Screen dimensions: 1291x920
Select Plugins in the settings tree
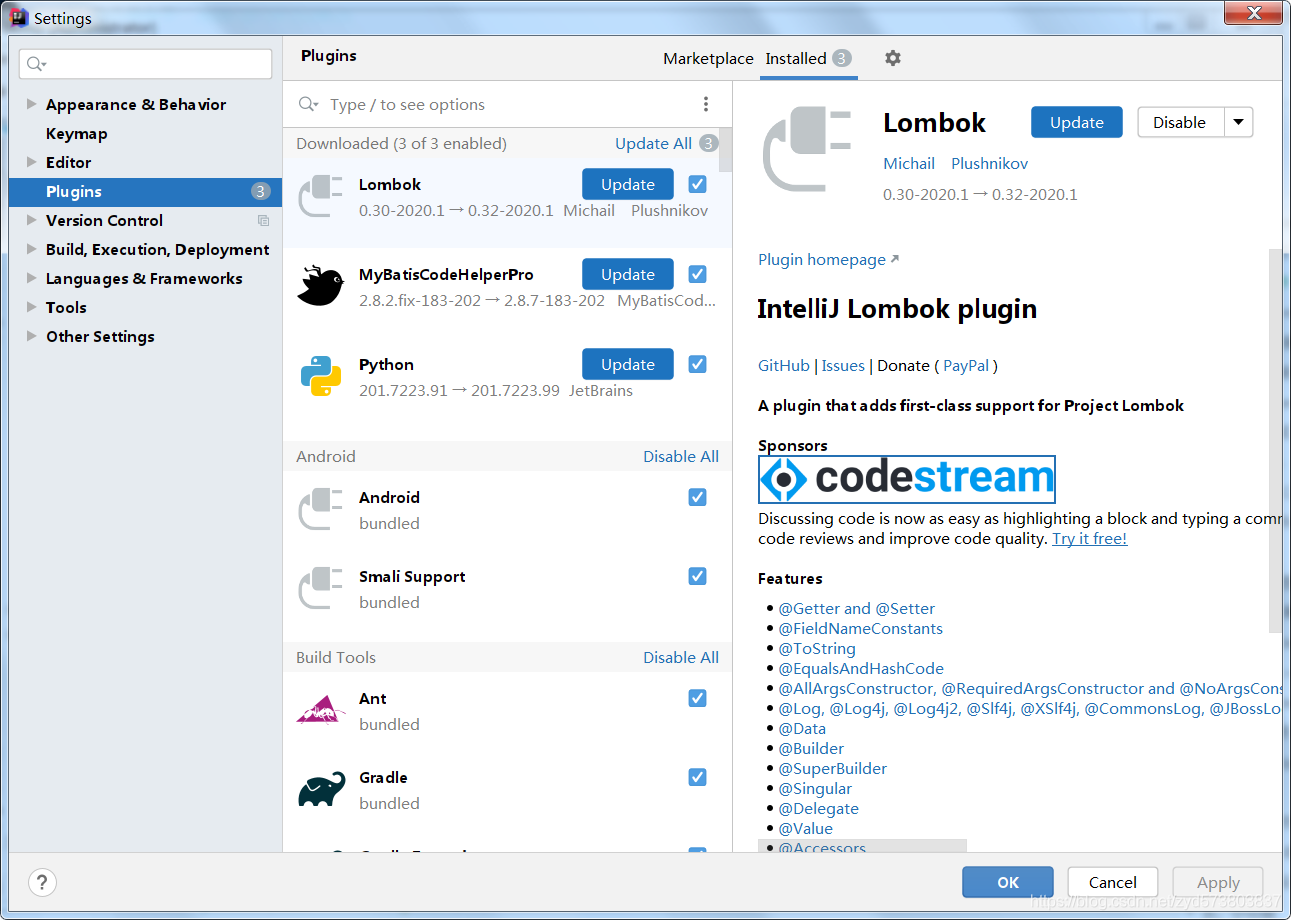(145, 191)
